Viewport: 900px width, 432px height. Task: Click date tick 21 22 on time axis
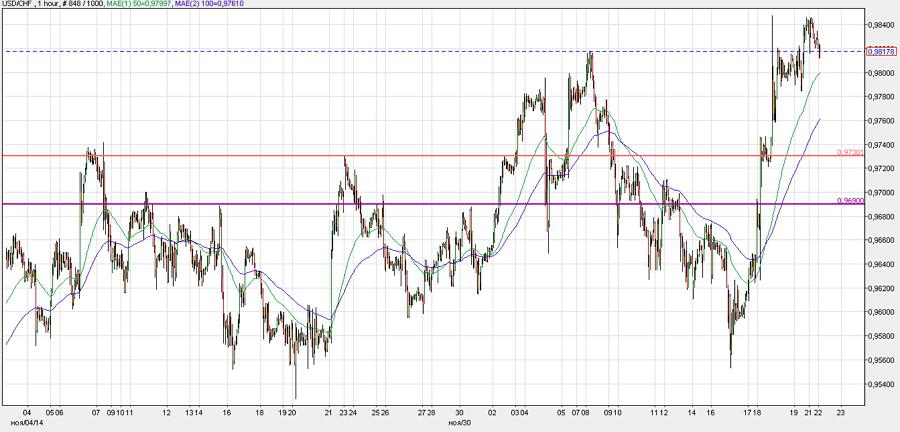(x=813, y=412)
